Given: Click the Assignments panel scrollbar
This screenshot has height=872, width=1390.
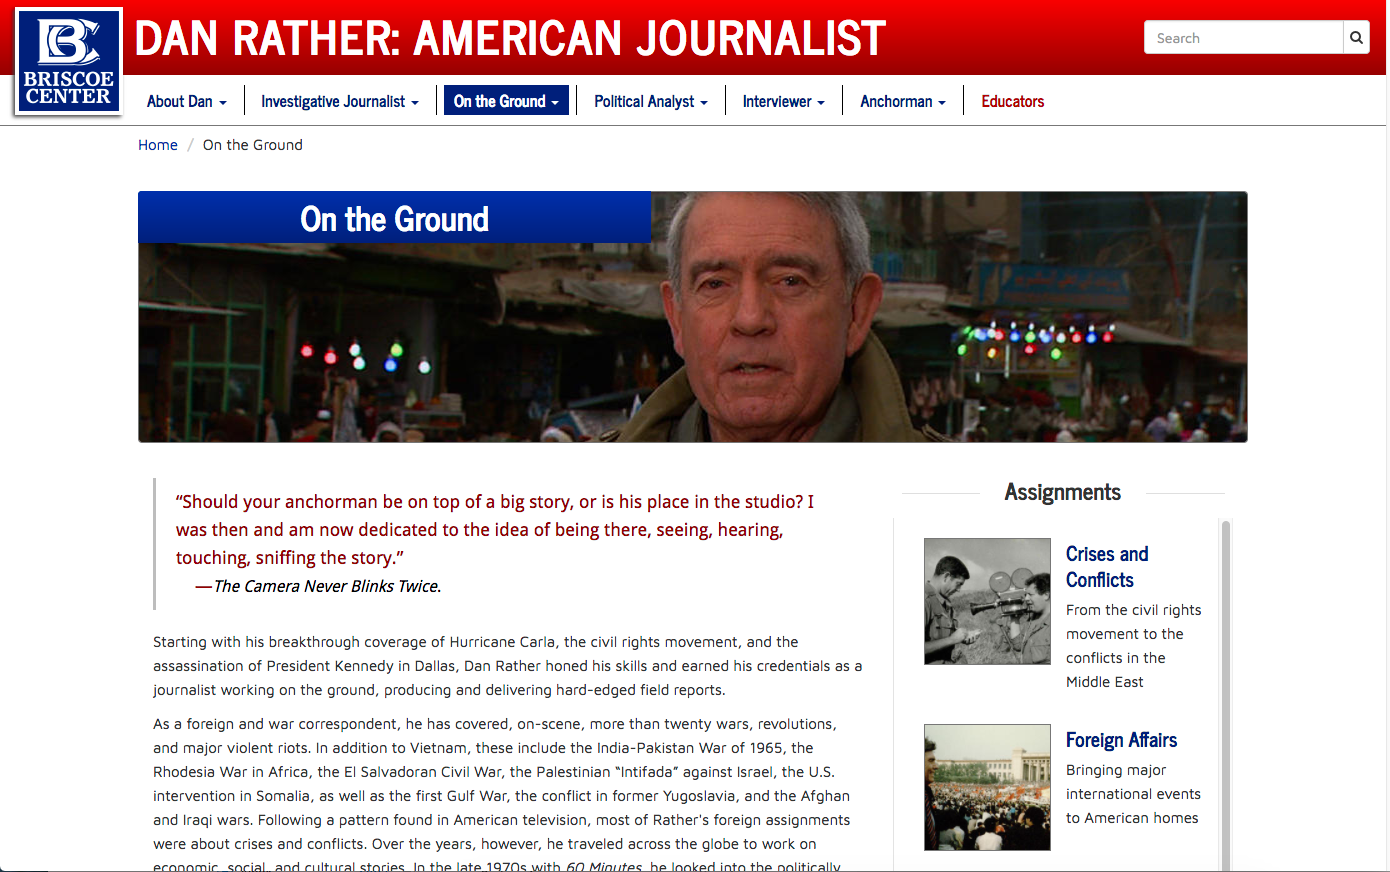Looking at the screenshot, I should (x=1226, y=695).
